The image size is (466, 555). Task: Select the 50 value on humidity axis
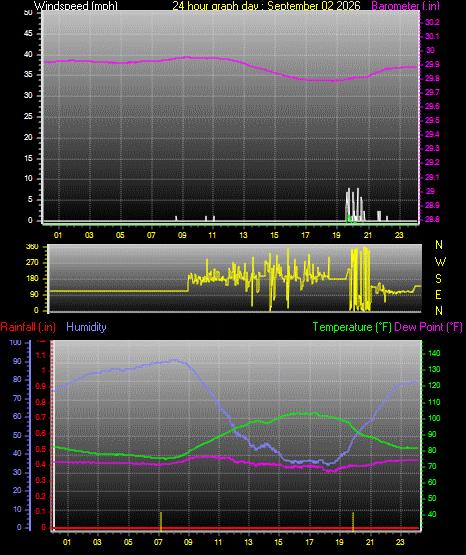[17, 435]
